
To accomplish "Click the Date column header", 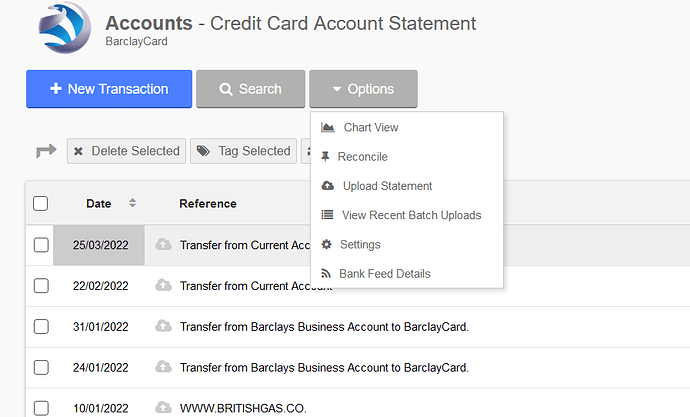I will (x=99, y=204).
